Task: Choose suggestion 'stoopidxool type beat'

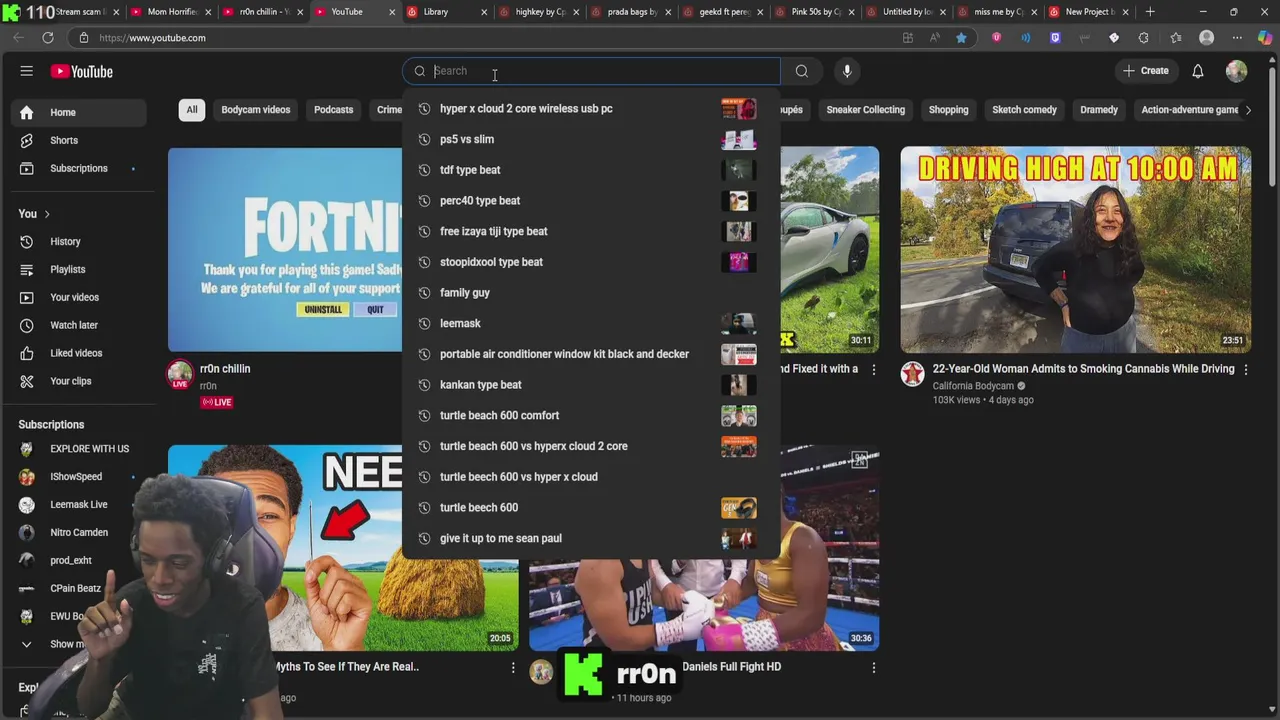Action: click(591, 262)
